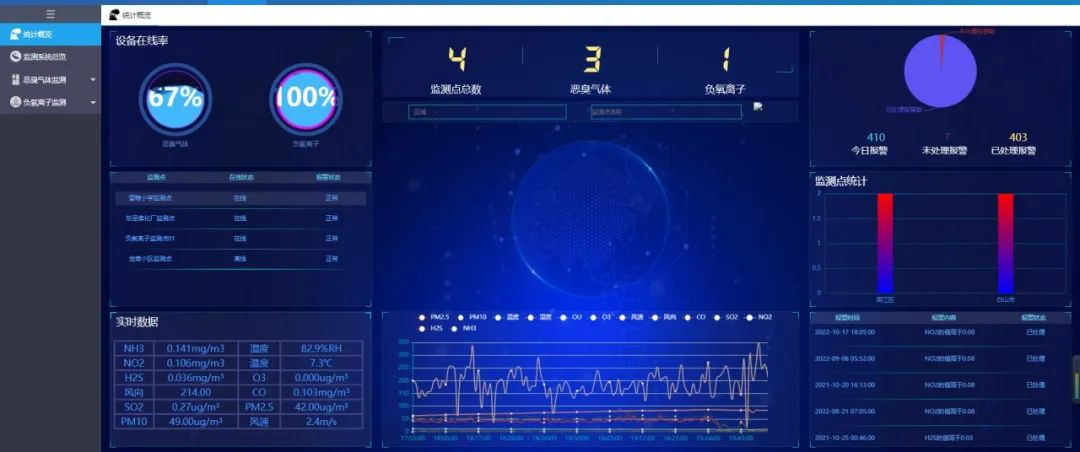Select the 东亚焦化厂监测点 row in table
The image size is (1080, 452).
pyautogui.click(x=150, y=218)
